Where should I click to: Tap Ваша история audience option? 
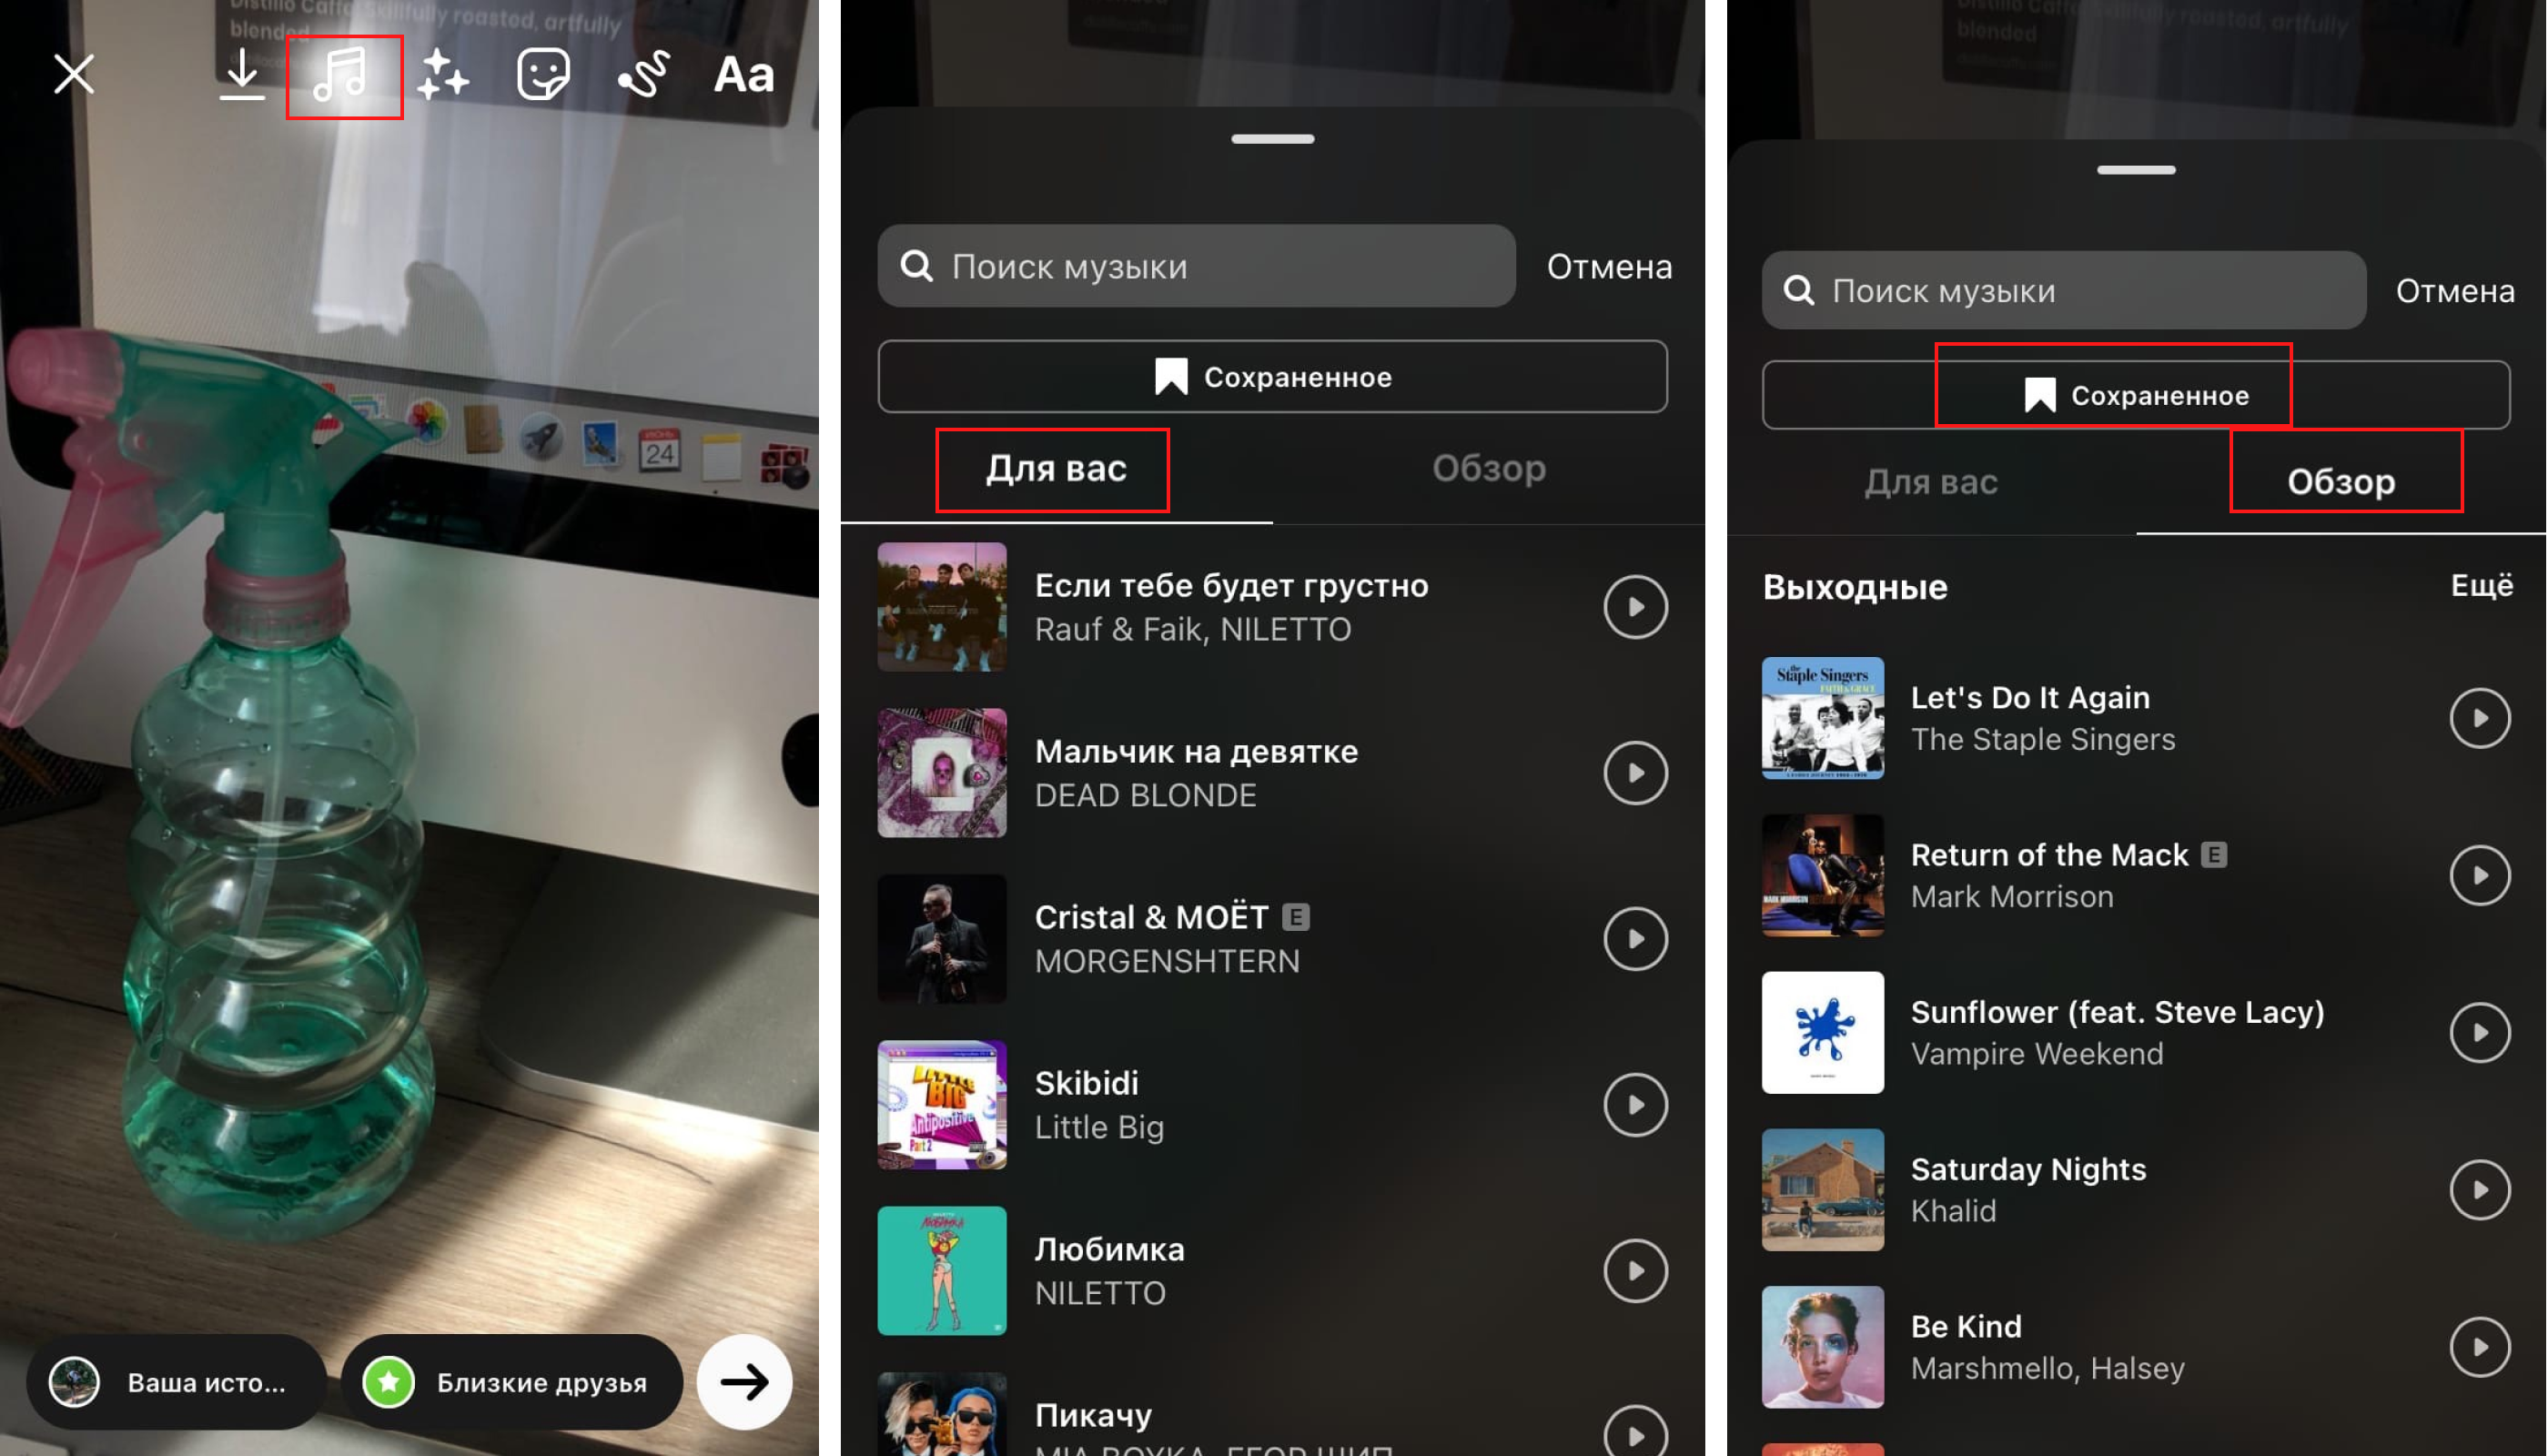(x=177, y=1380)
